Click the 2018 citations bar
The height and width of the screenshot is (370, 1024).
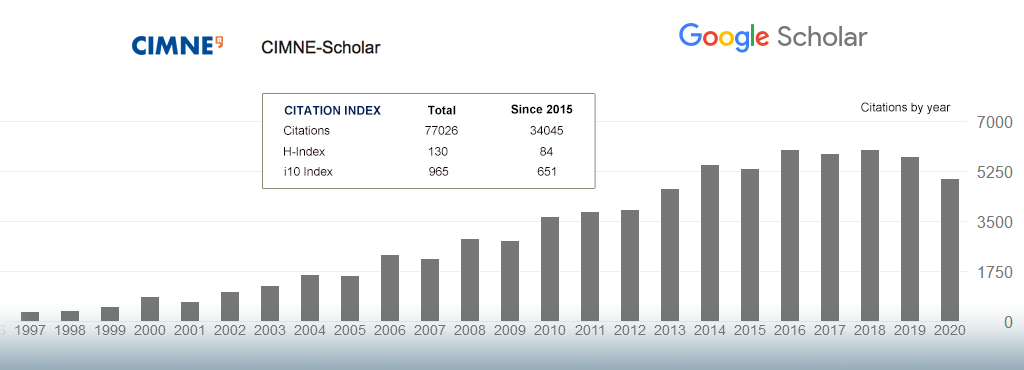[x=870, y=236]
